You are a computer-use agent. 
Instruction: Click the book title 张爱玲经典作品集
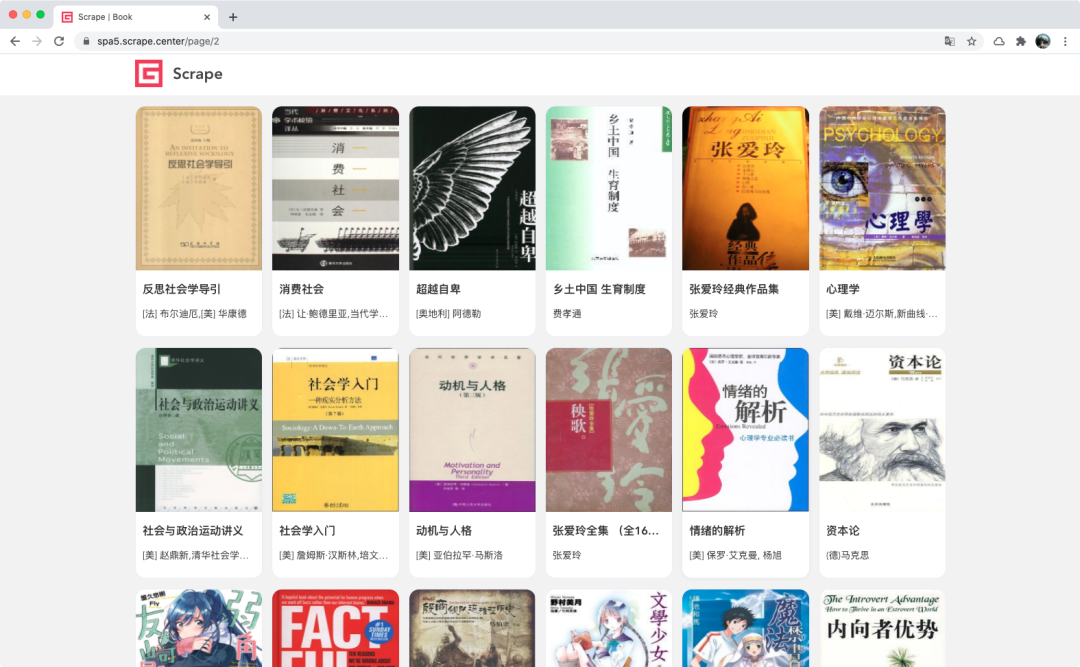point(734,289)
